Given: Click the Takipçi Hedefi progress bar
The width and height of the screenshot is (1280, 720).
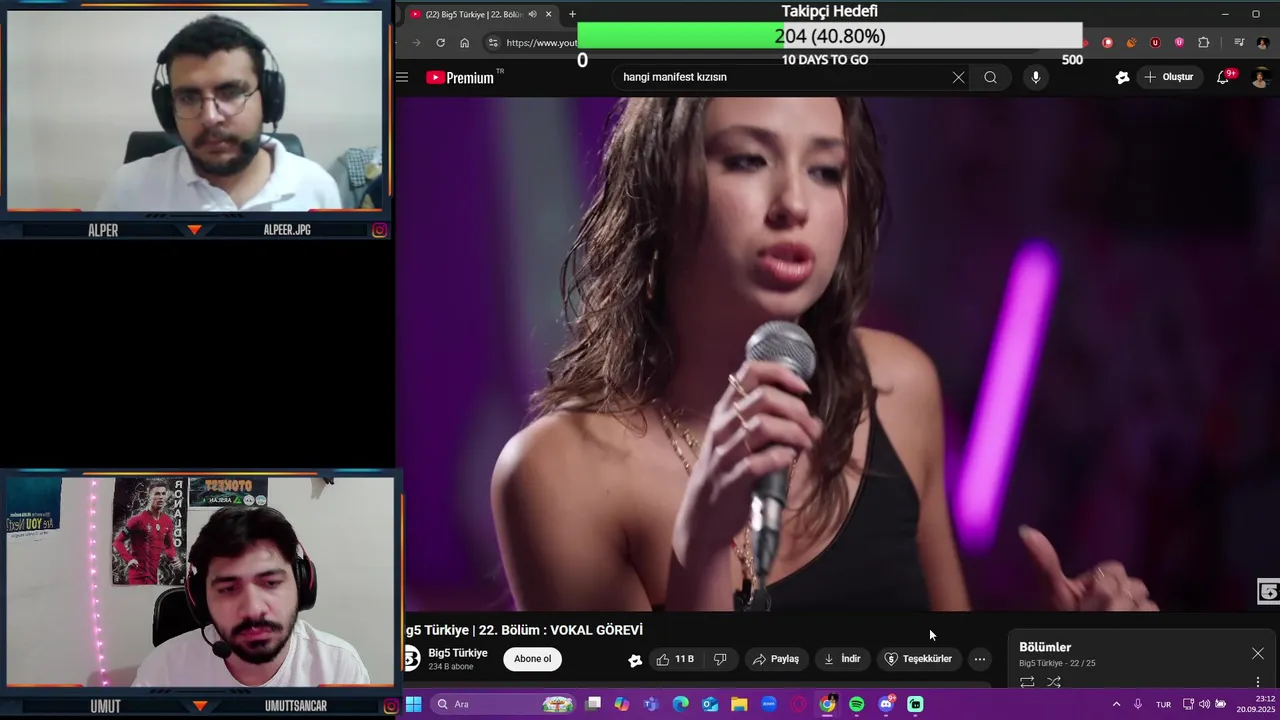Looking at the screenshot, I should pyautogui.click(x=830, y=36).
